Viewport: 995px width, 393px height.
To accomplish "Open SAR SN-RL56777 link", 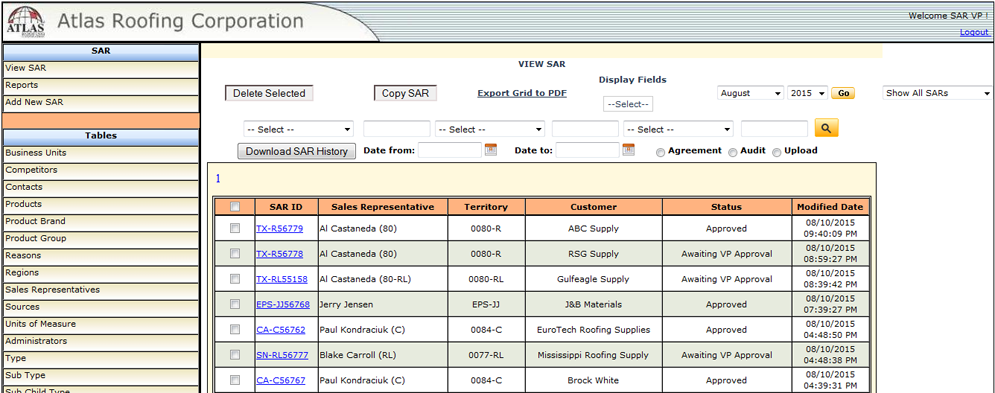I will point(282,355).
